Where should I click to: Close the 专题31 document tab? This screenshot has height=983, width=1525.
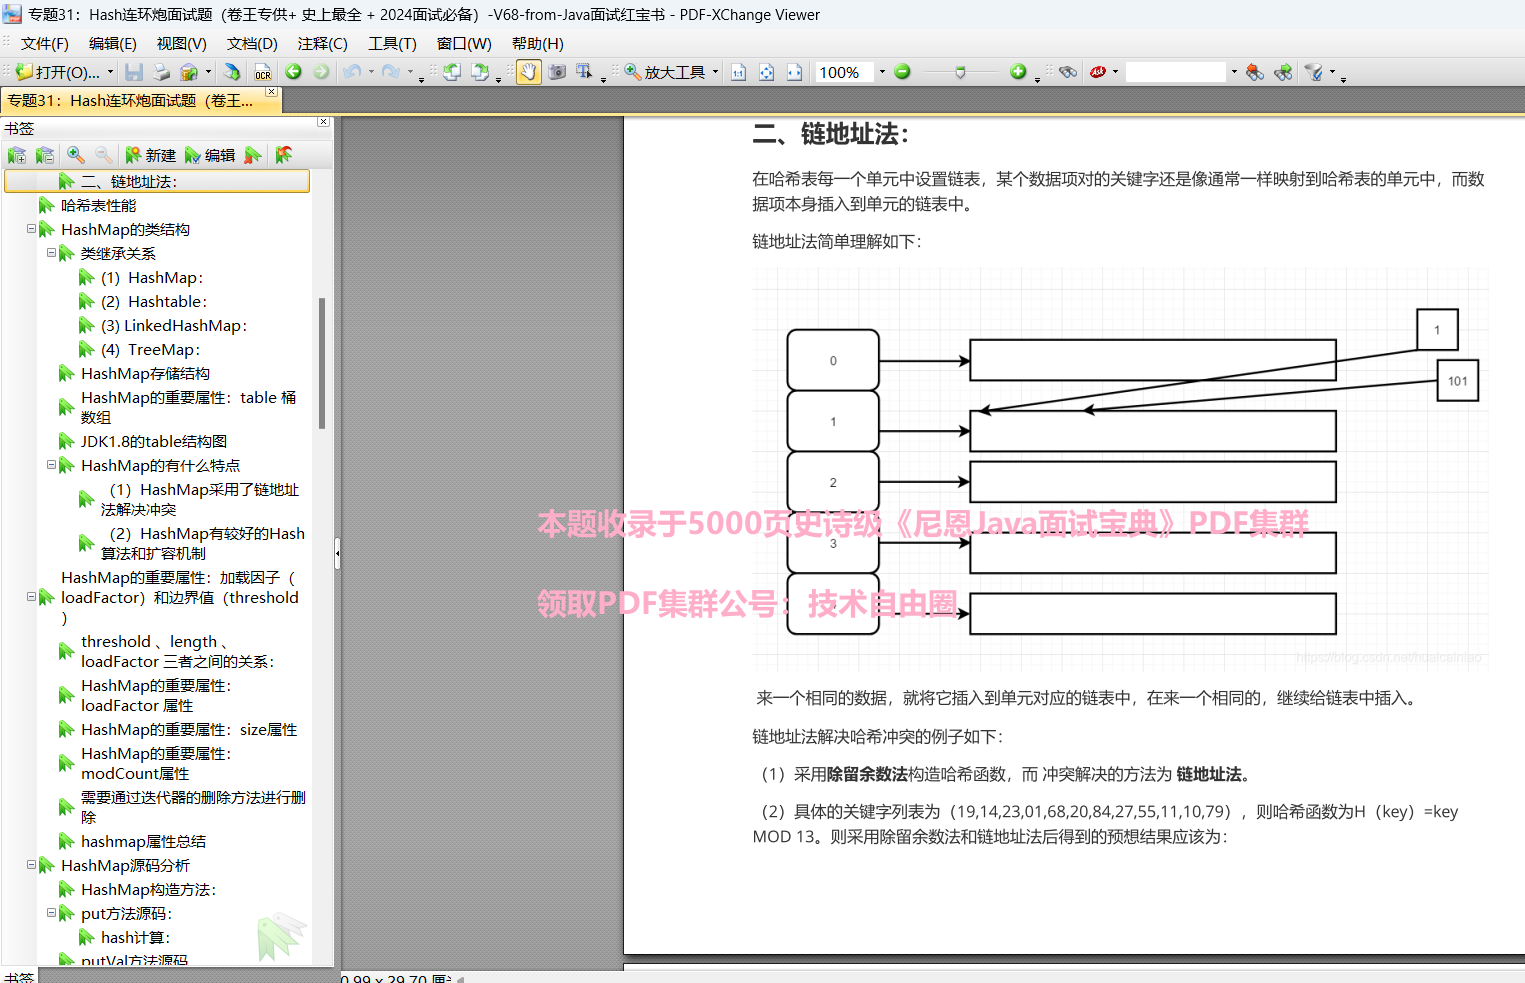pyautogui.click(x=271, y=92)
